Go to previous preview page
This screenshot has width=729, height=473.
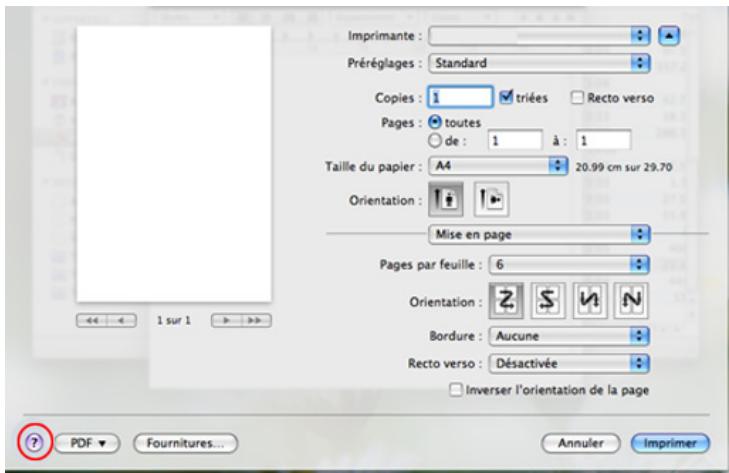click(x=121, y=320)
